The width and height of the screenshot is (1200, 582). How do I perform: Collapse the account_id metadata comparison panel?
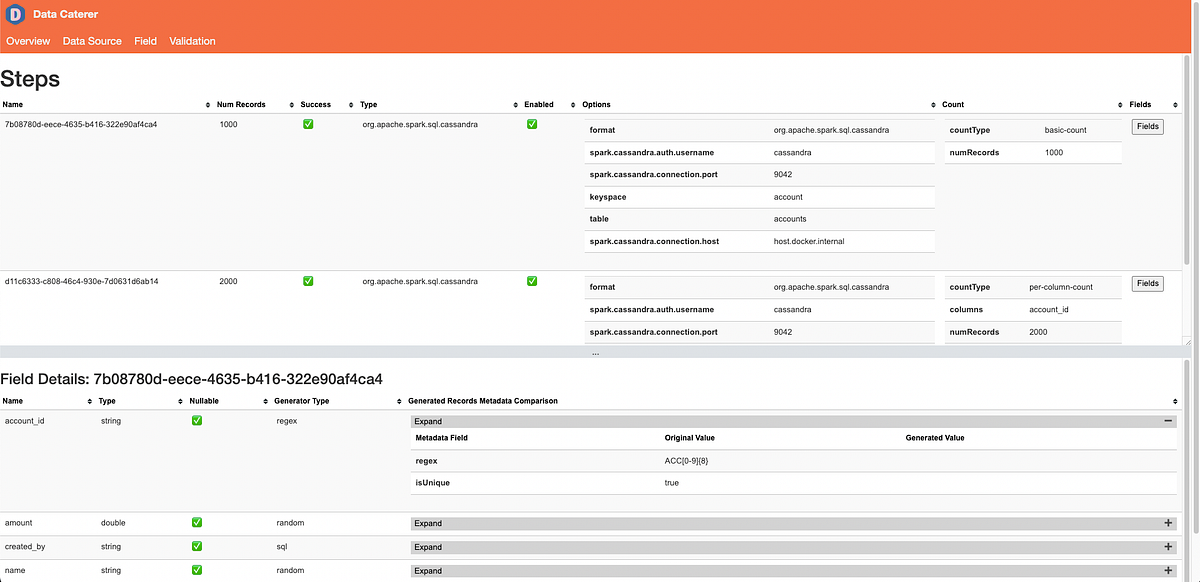(1167, 421)
